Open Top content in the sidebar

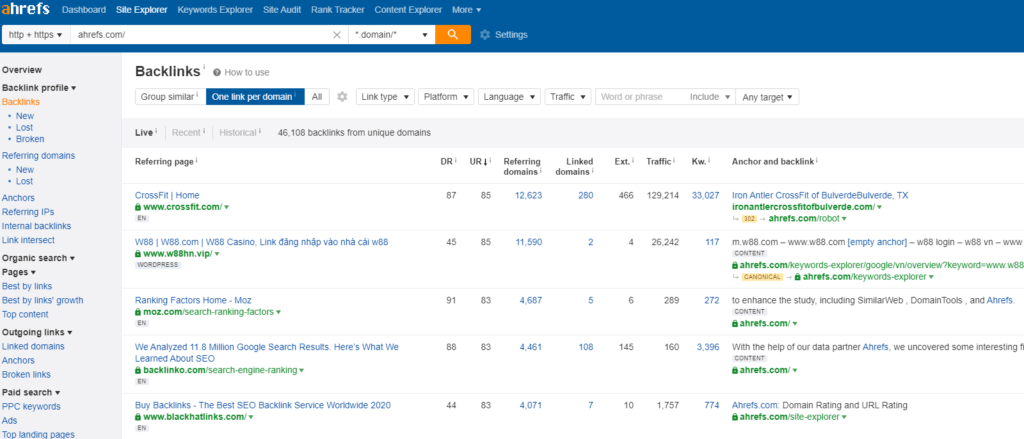[x=25, y=314]
